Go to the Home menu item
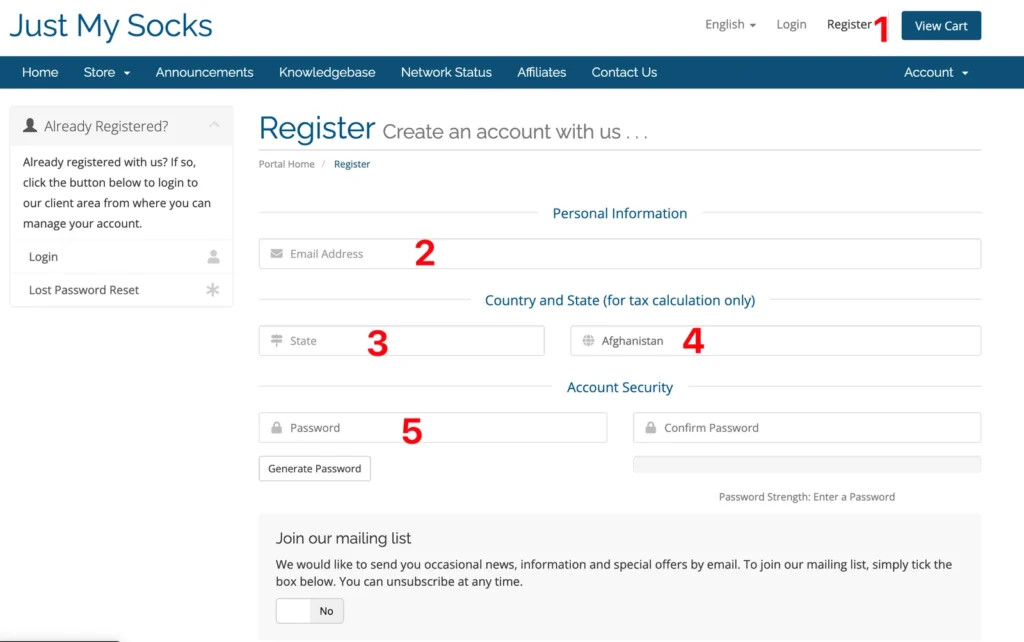The width and height of the screenshot is (1024, 642). (x=40, y=72)
